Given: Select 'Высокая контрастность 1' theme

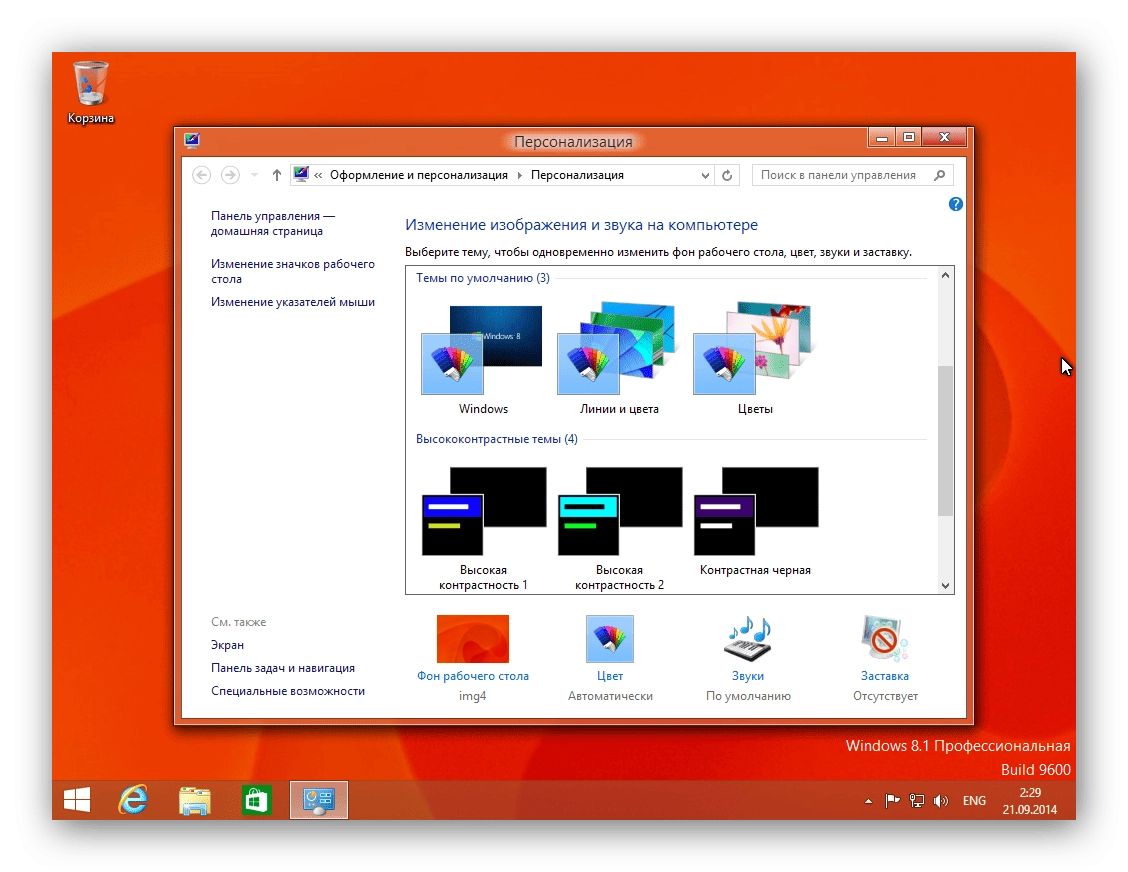Looking at the screenshot, I should [483, 529].
